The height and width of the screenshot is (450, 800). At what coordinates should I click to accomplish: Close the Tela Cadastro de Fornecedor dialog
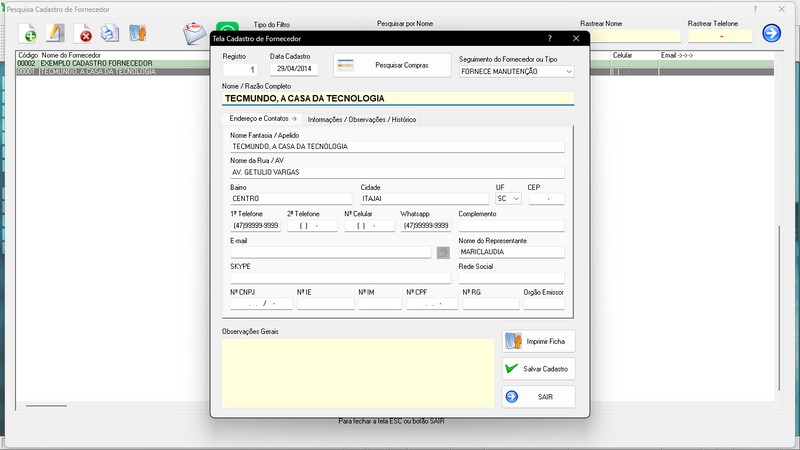tap(576, 38)
